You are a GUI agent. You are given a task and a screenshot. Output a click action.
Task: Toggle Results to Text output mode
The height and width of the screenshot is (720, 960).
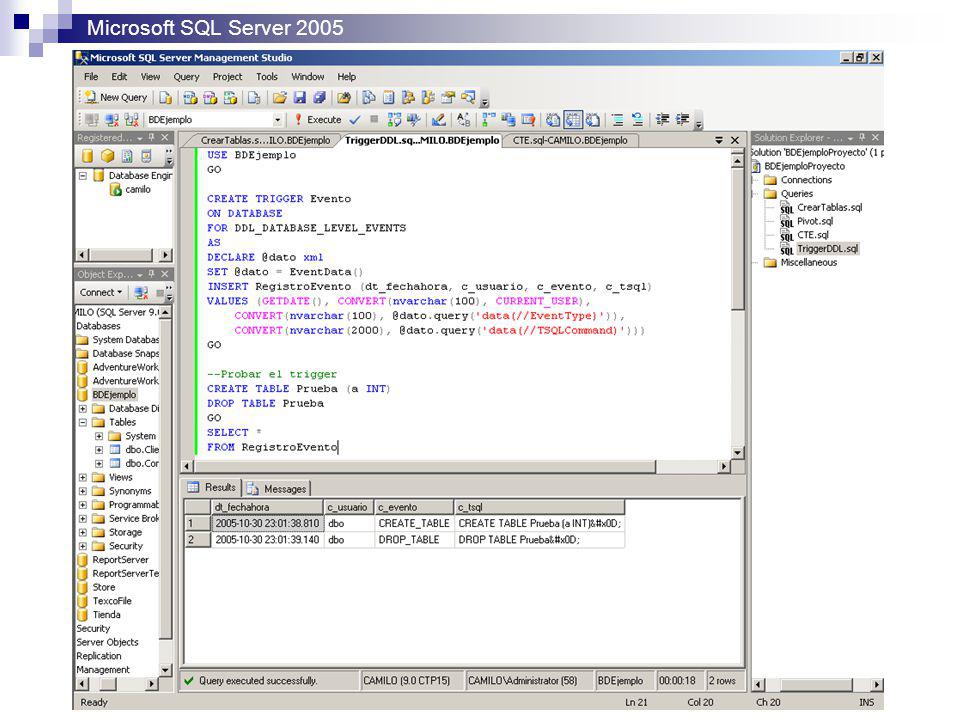553,119
